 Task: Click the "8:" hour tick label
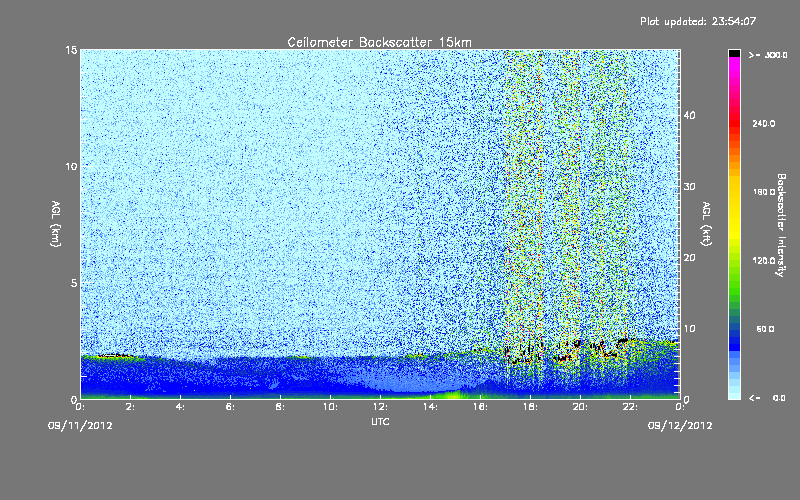point(281,407)
